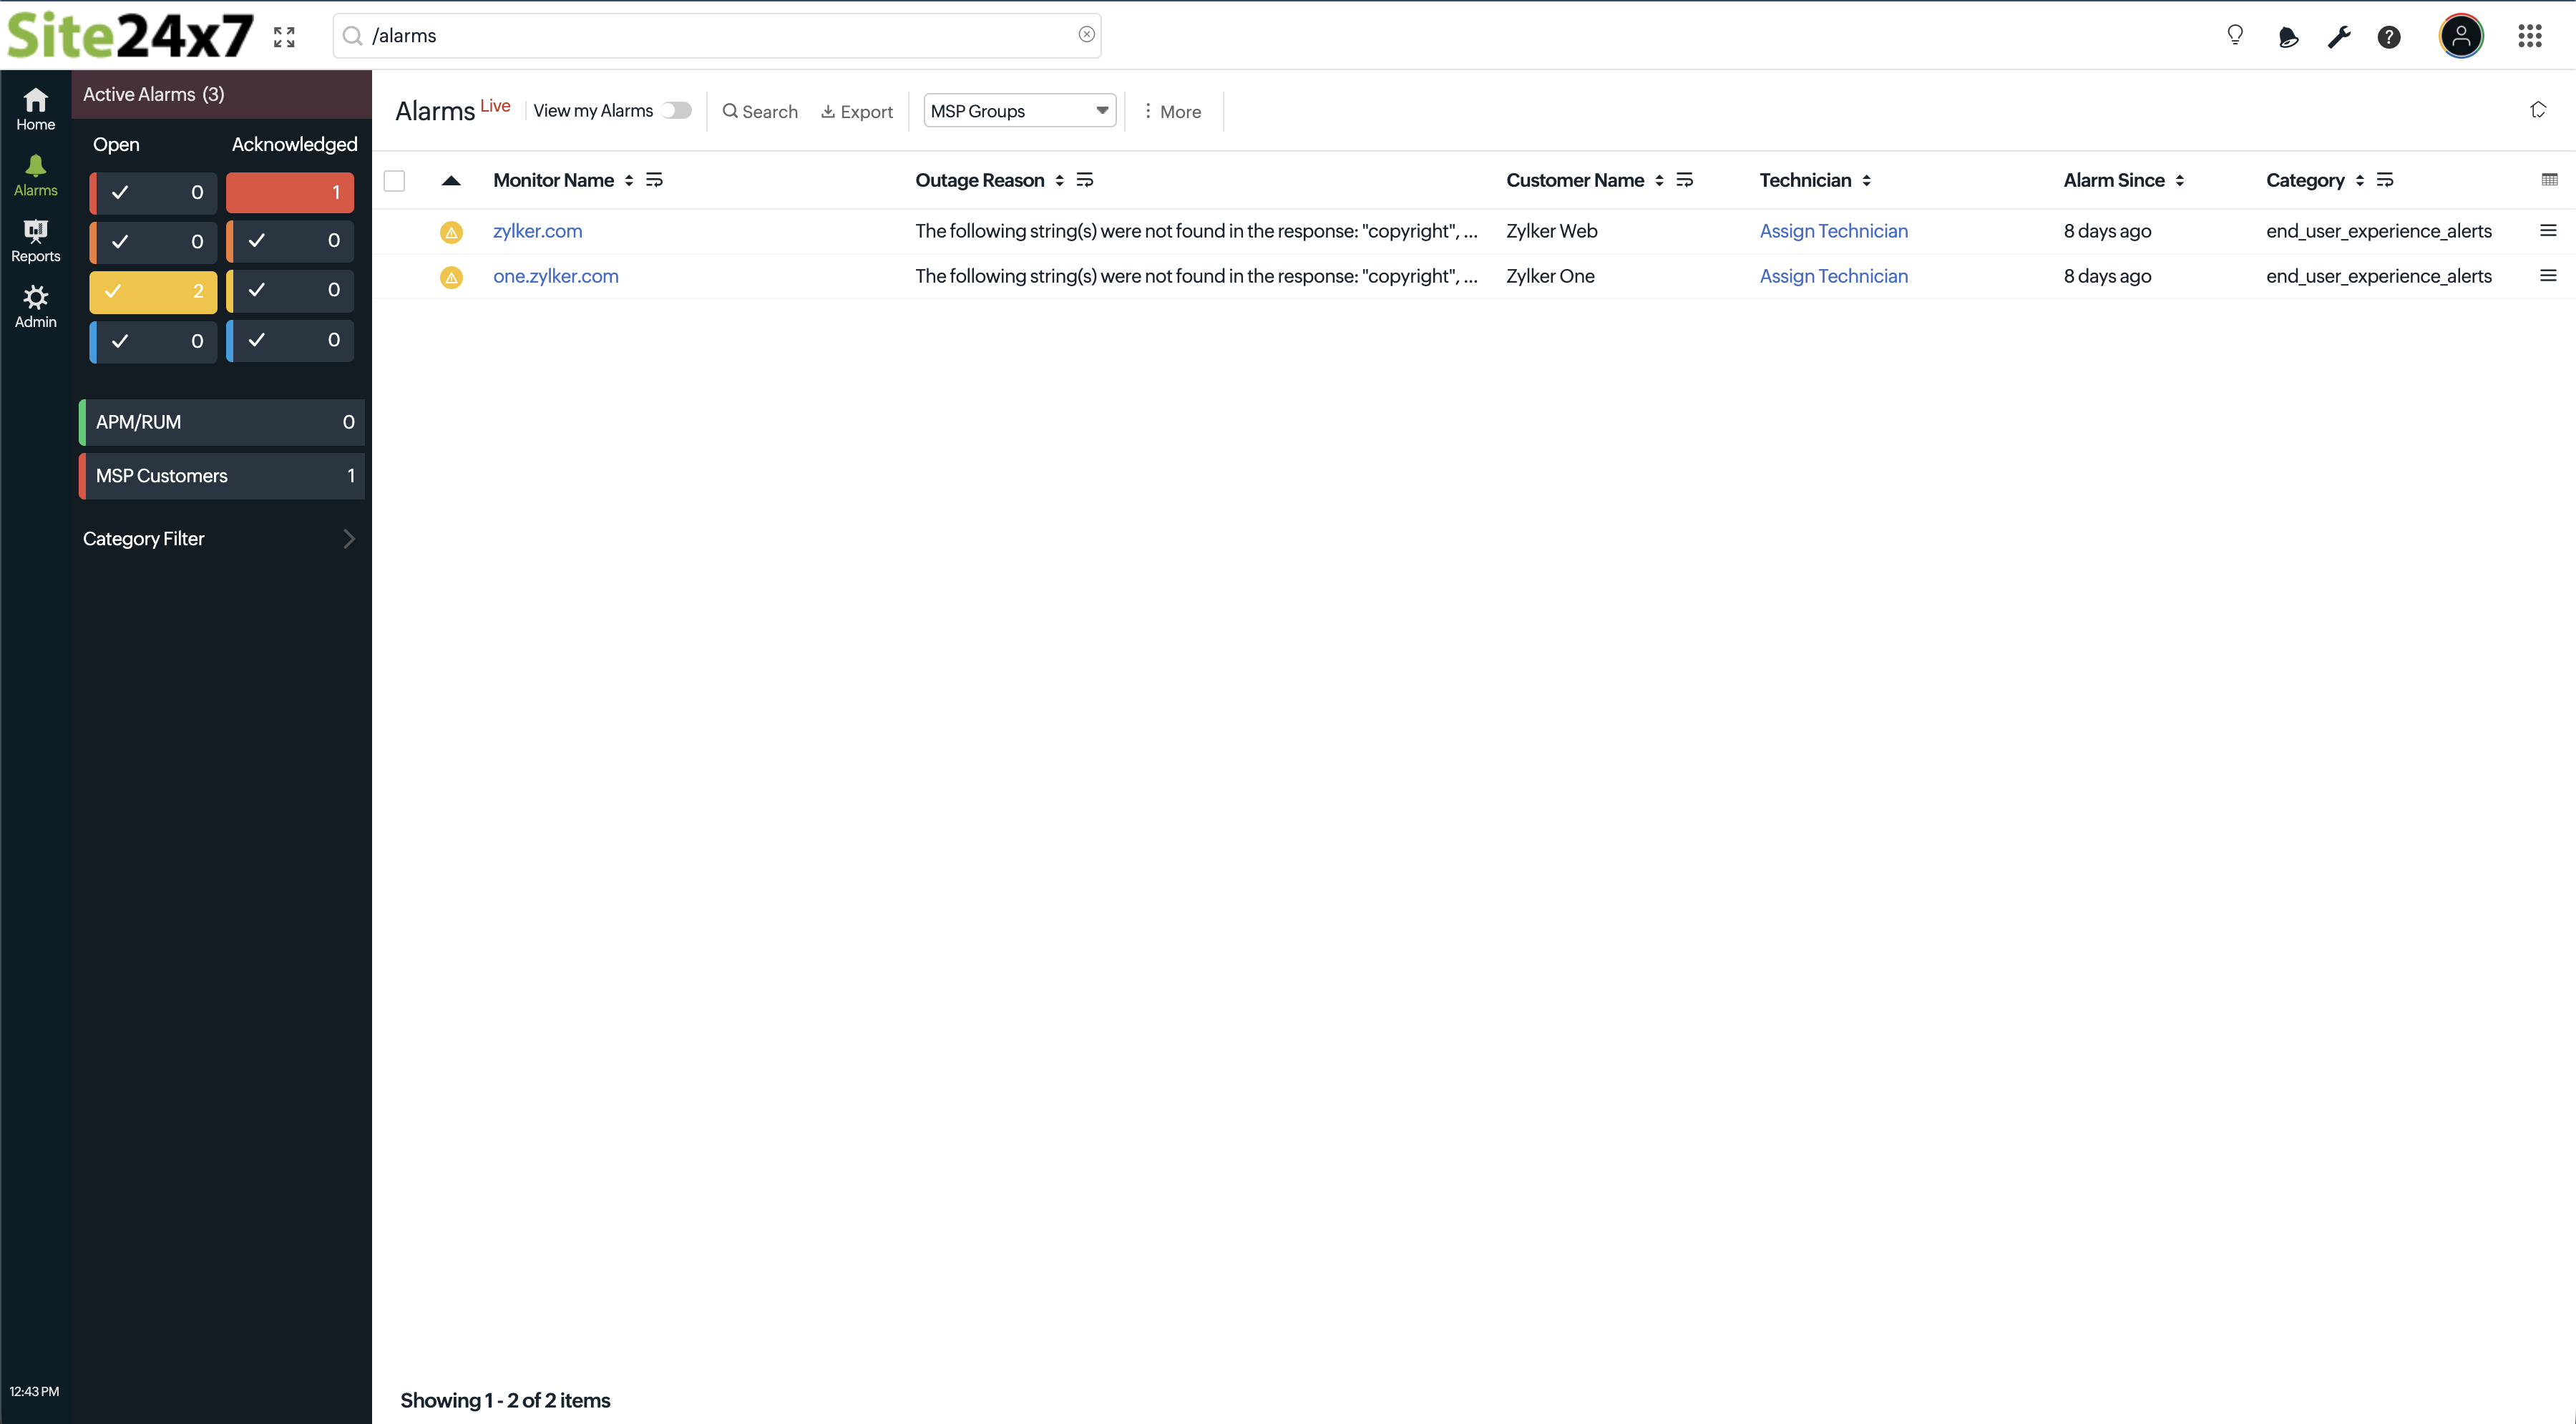
Task: Open the announcements megaphone icon
Action: 2287,37
